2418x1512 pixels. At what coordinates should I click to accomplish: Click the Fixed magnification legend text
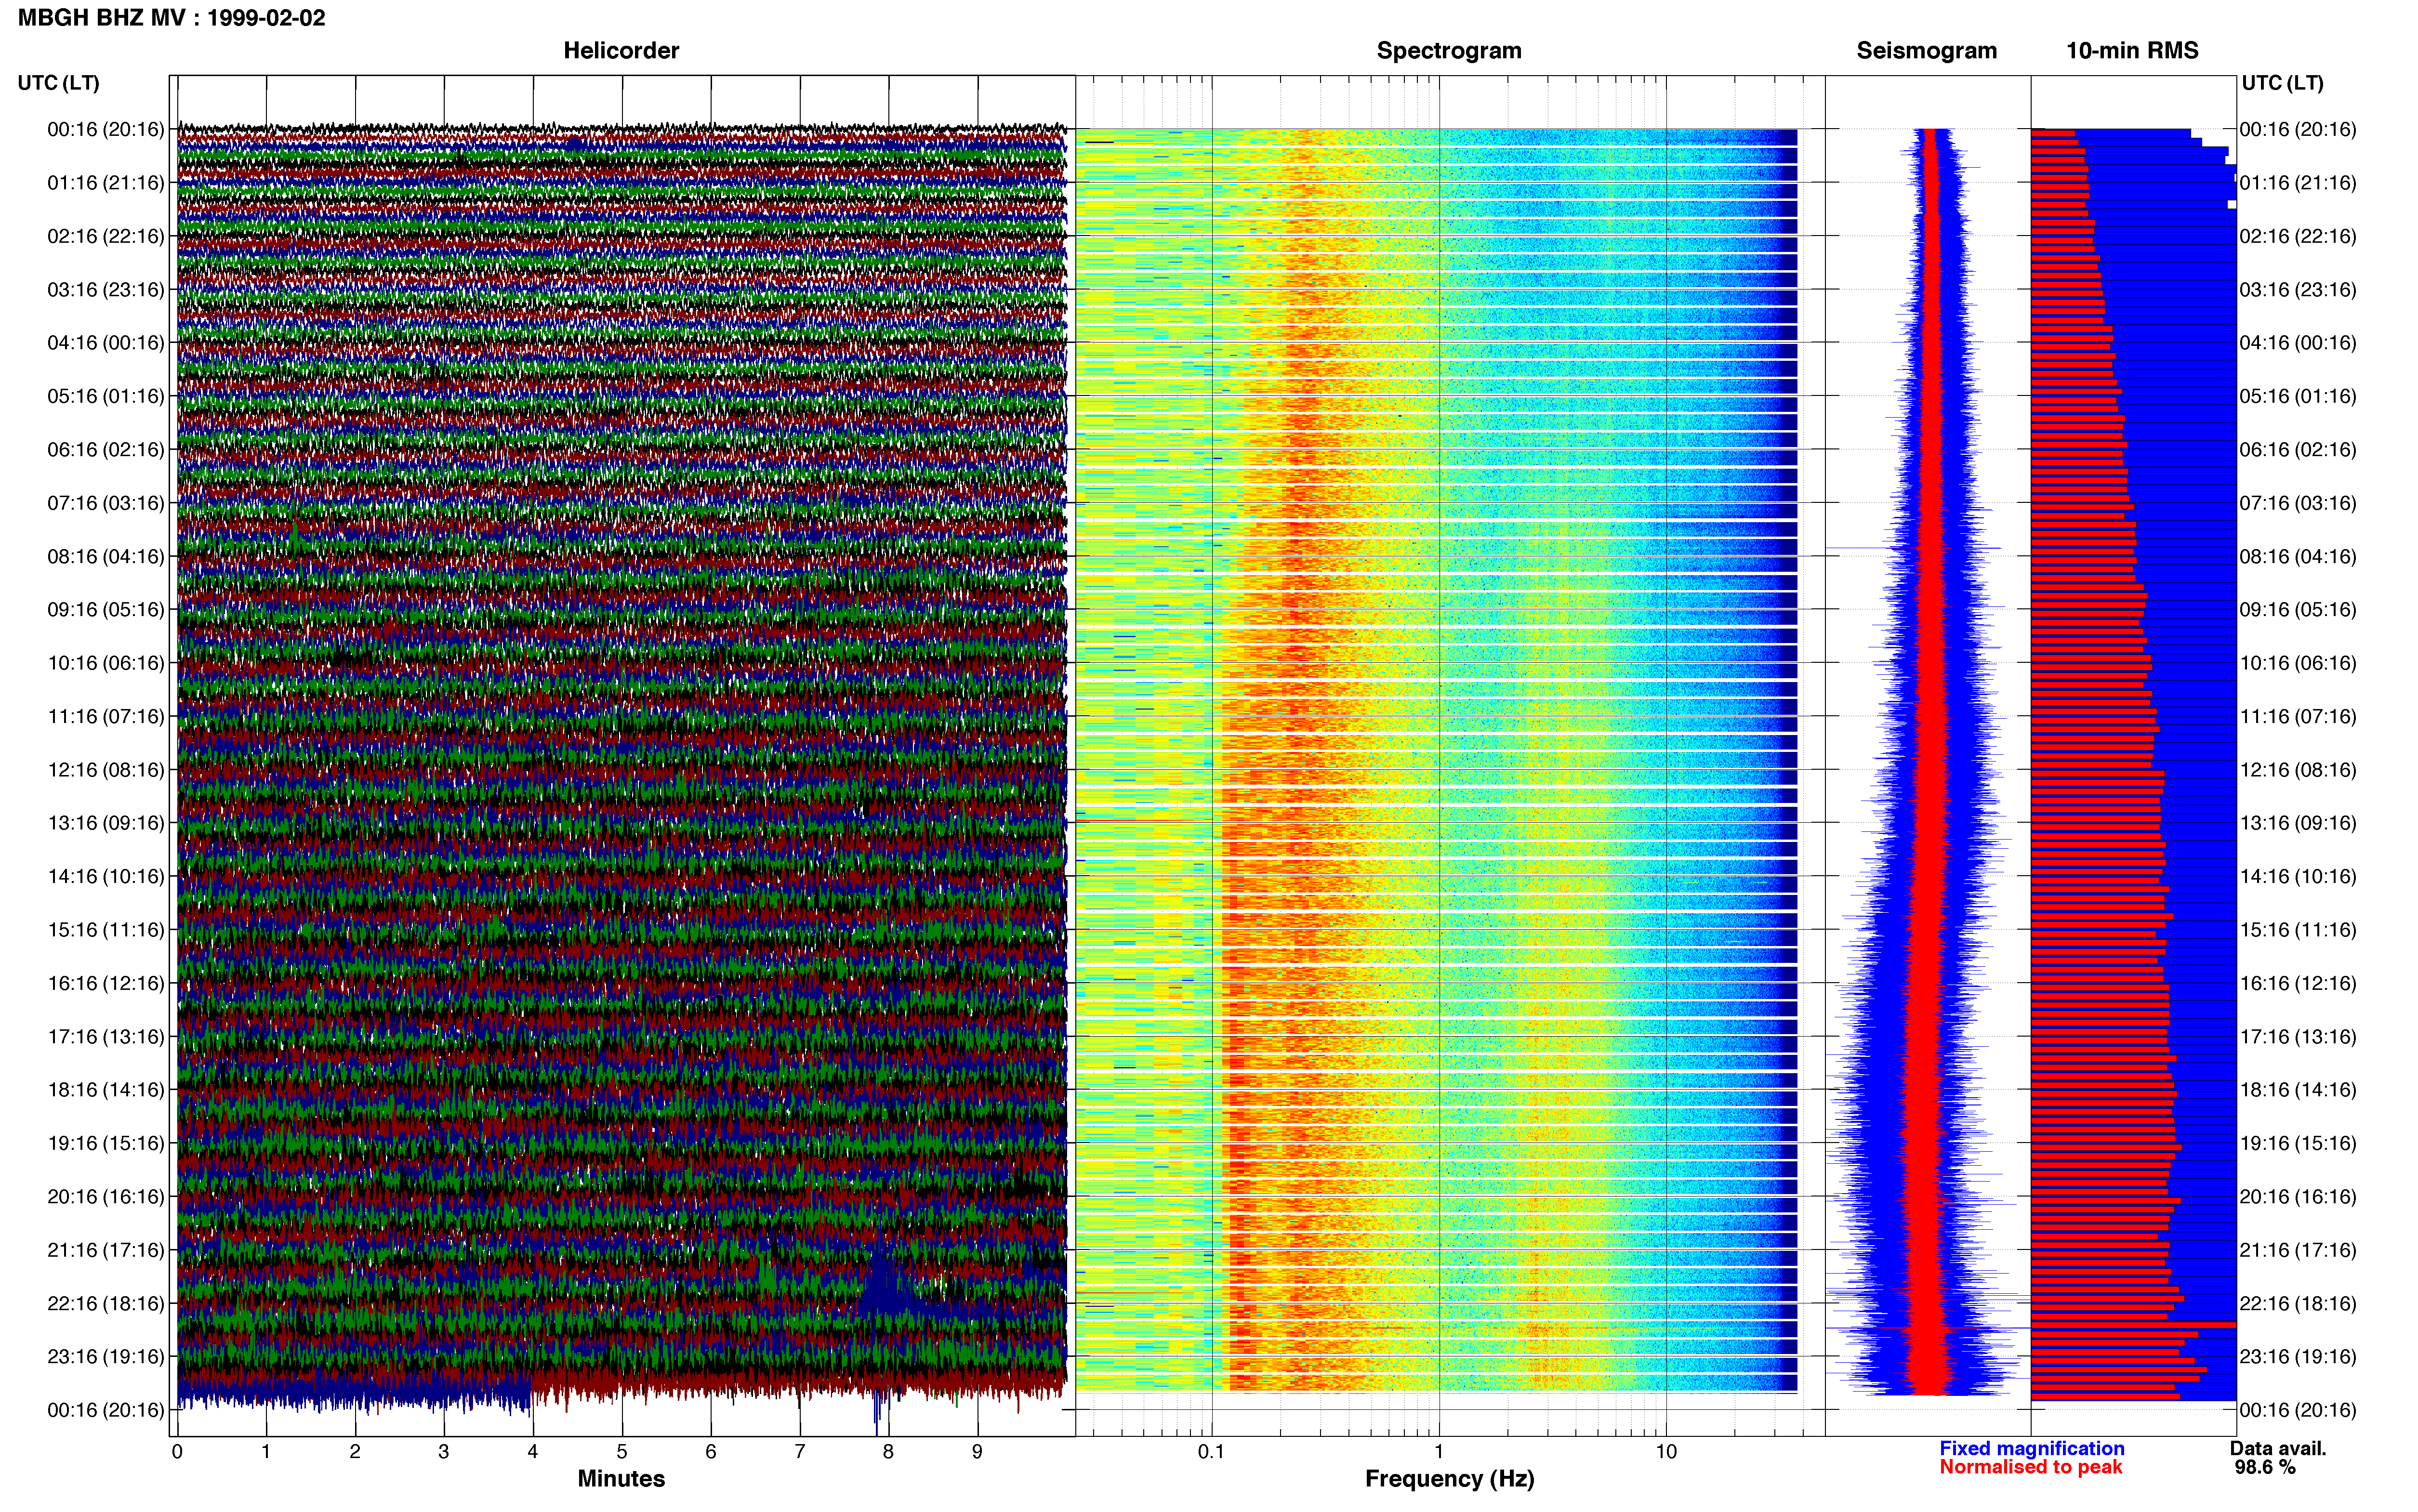pyautogui.click(x=2031, y=1448)
